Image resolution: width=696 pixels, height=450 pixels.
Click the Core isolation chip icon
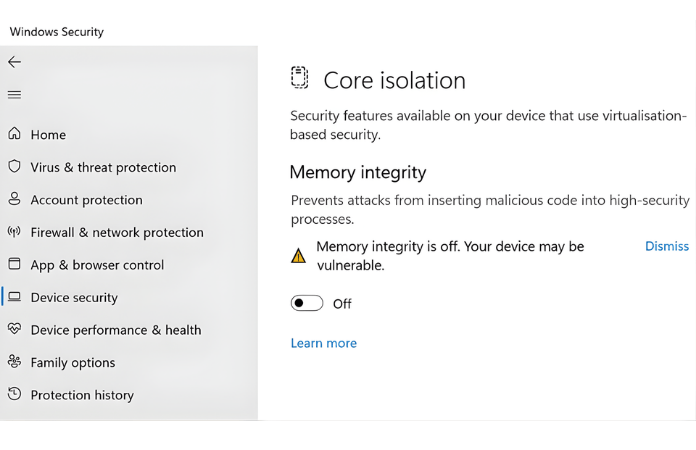click(x=299, y=79)
